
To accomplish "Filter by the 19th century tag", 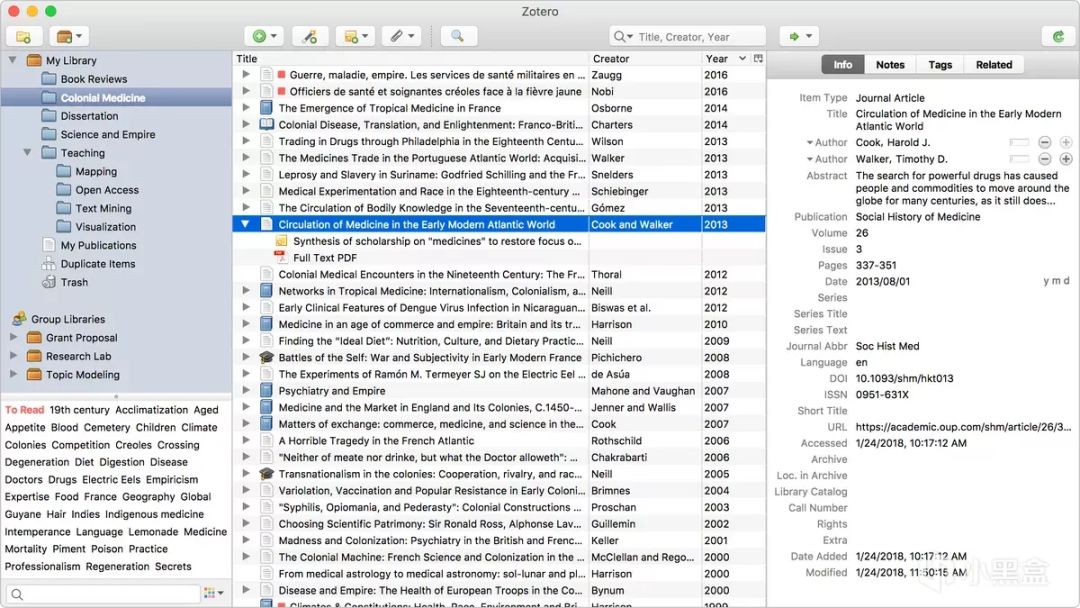I will [x=79, y=410].
